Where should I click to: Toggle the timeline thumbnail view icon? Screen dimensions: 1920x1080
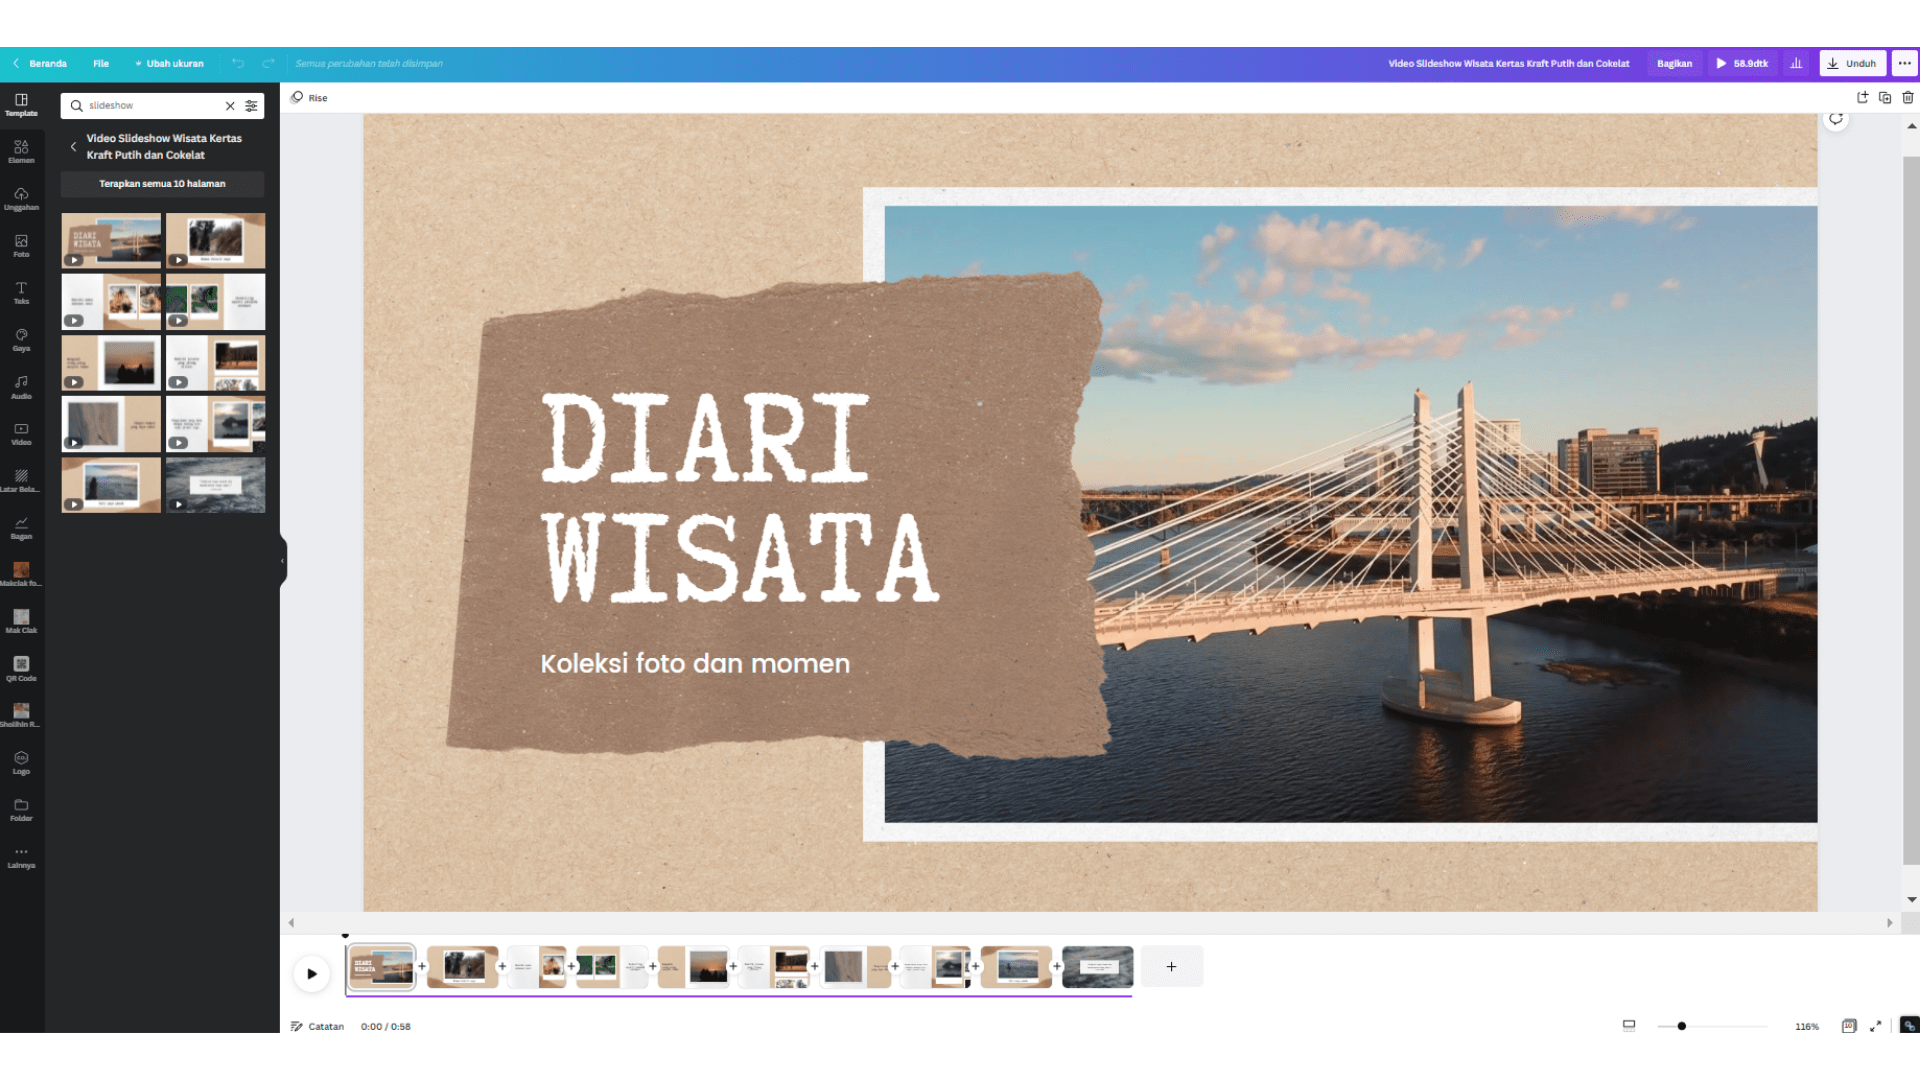(1629, 1025)
